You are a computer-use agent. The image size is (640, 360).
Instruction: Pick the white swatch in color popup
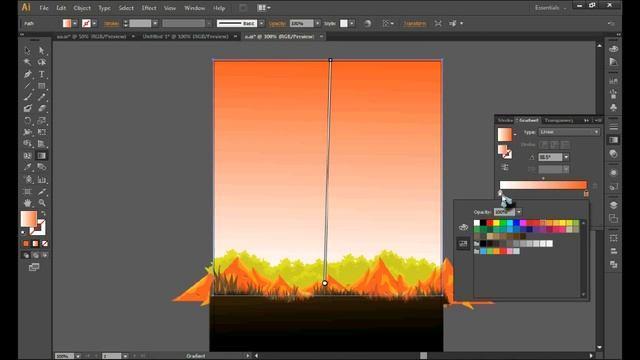coord(477,223)
